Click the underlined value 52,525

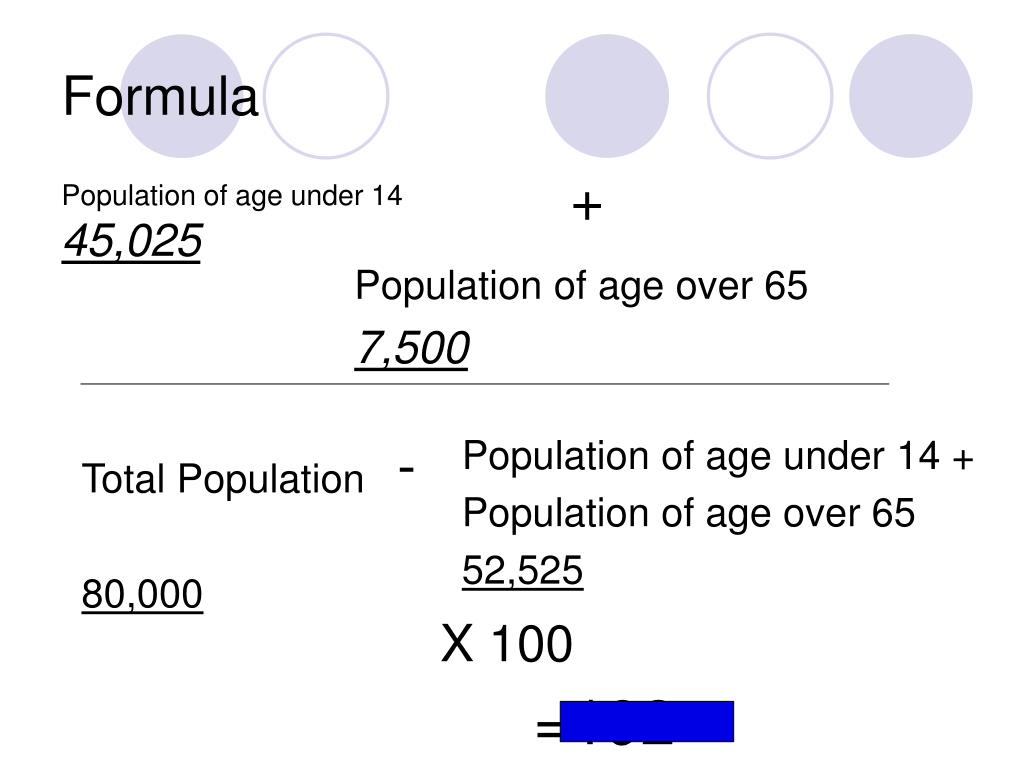[522, 571]
